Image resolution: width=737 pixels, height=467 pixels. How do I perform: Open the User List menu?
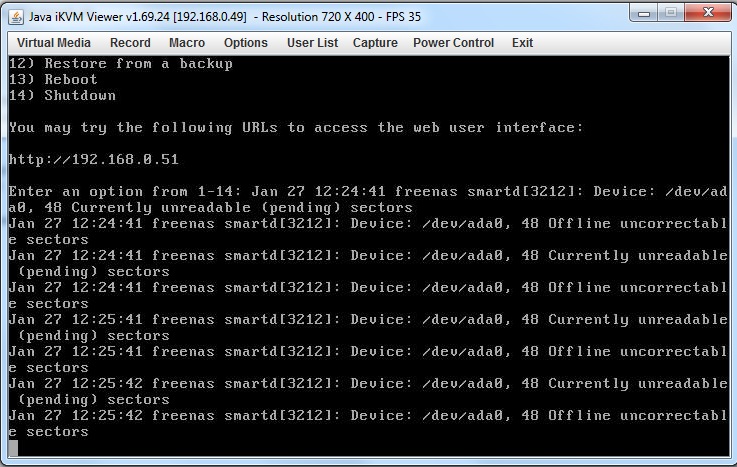click(312, 43)
